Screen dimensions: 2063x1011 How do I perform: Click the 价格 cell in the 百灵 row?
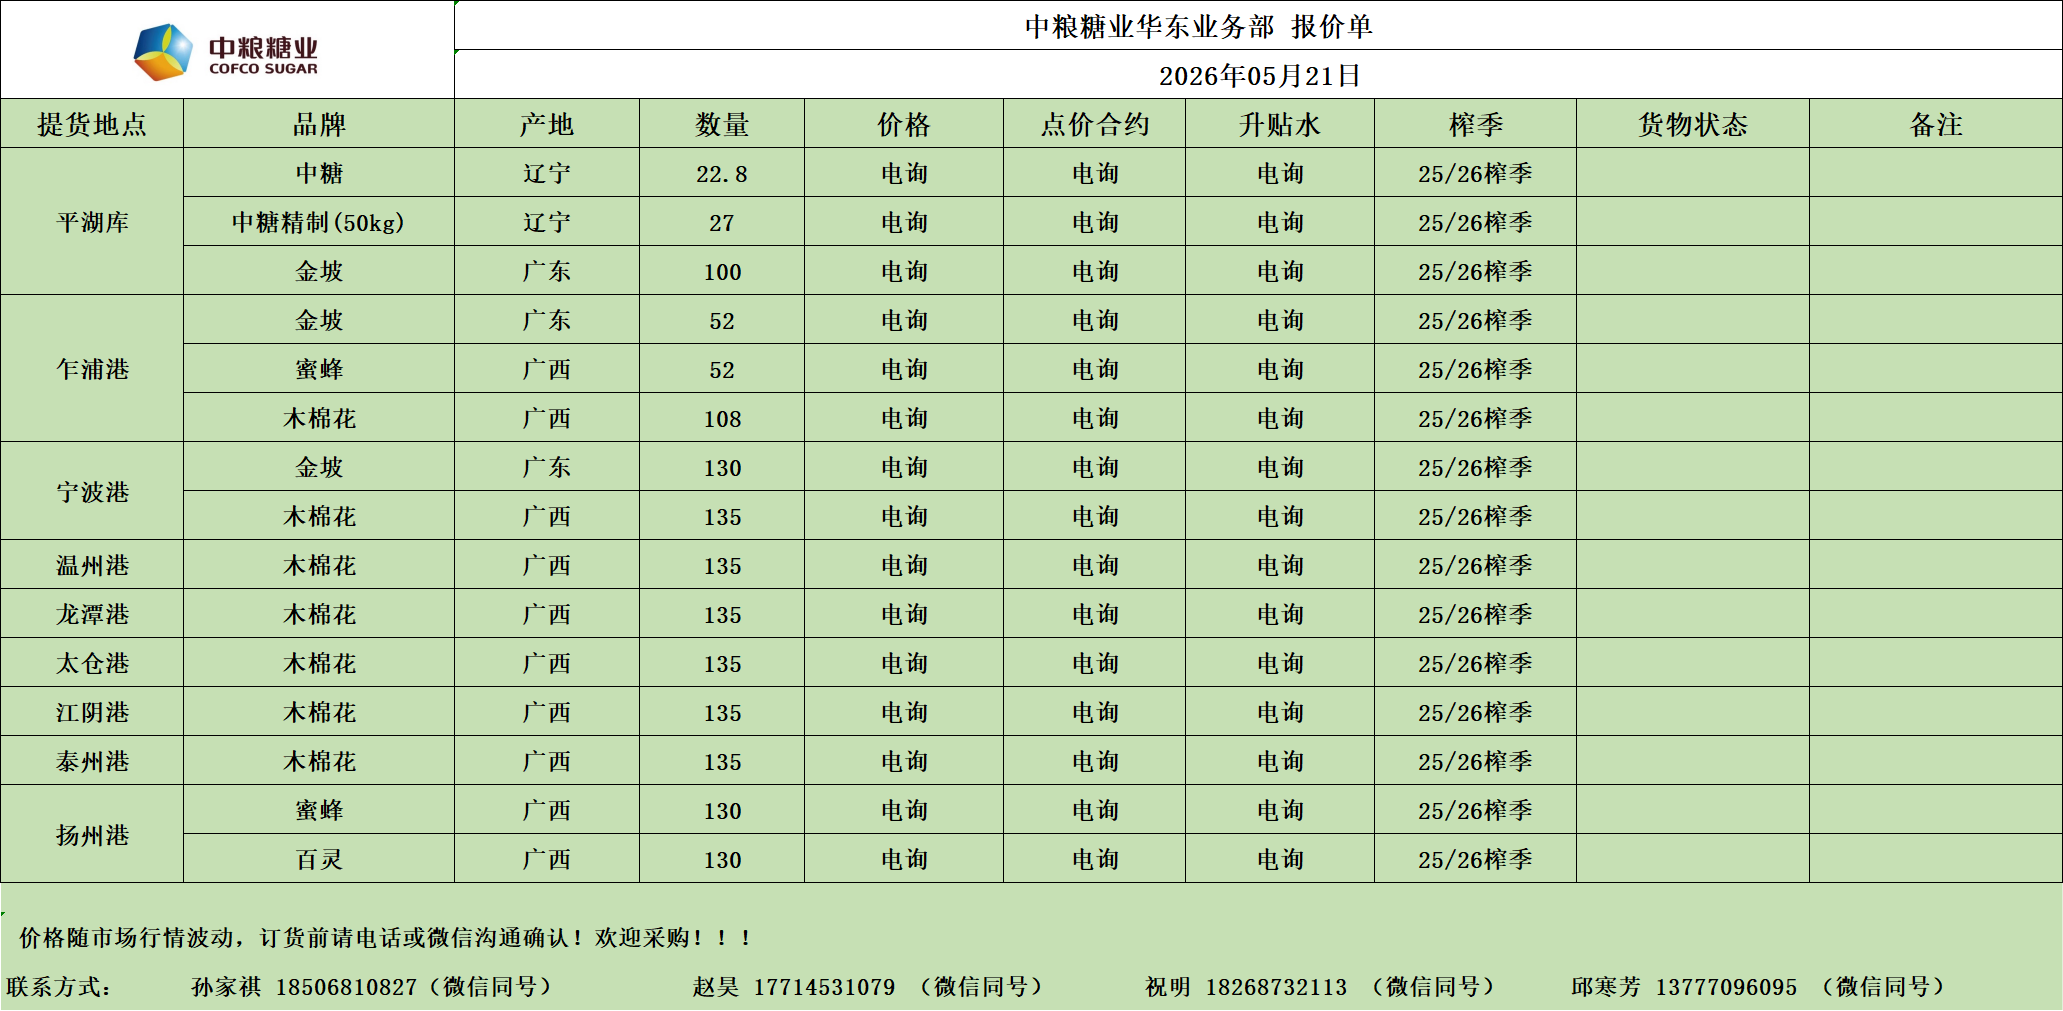pyautogui.click(x=904, y=859)
